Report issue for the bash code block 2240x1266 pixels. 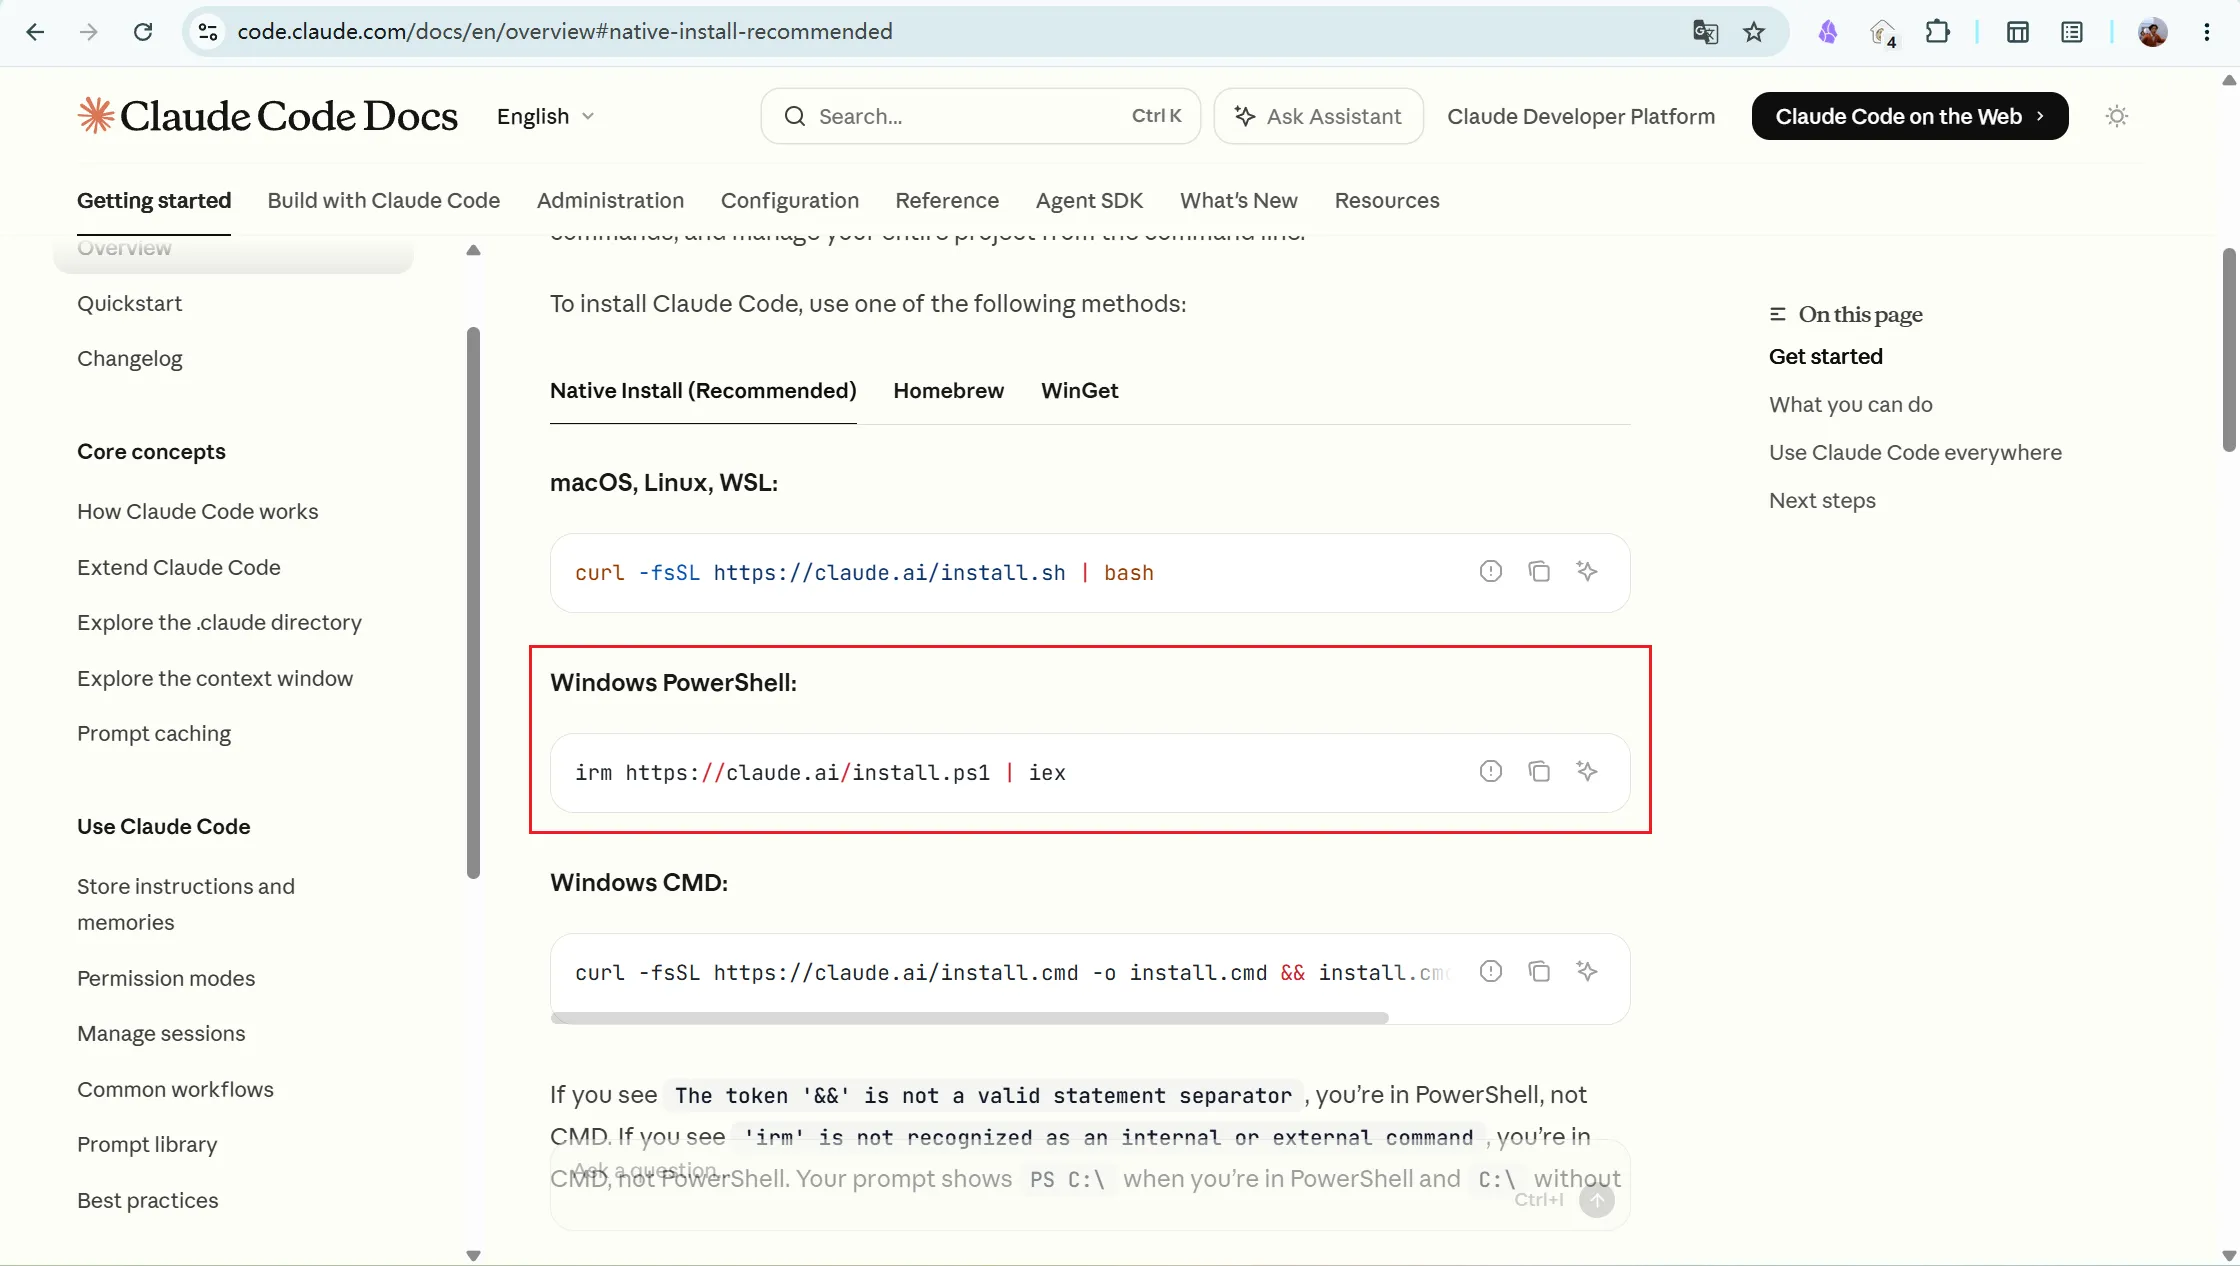coord(1491,571)
